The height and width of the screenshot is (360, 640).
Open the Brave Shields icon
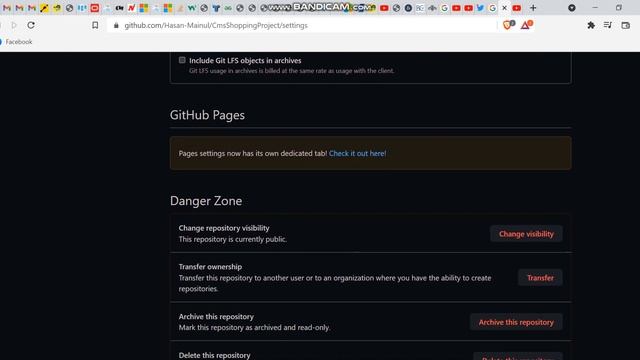tap(508, 25)
